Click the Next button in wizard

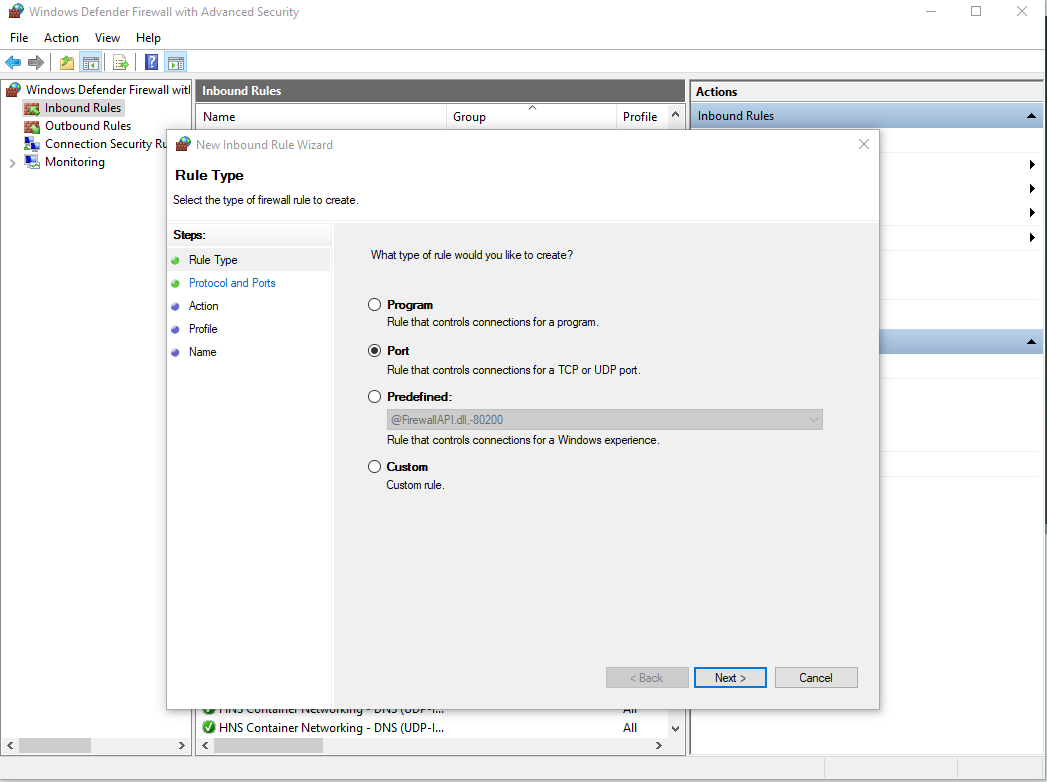click(730, 678)
